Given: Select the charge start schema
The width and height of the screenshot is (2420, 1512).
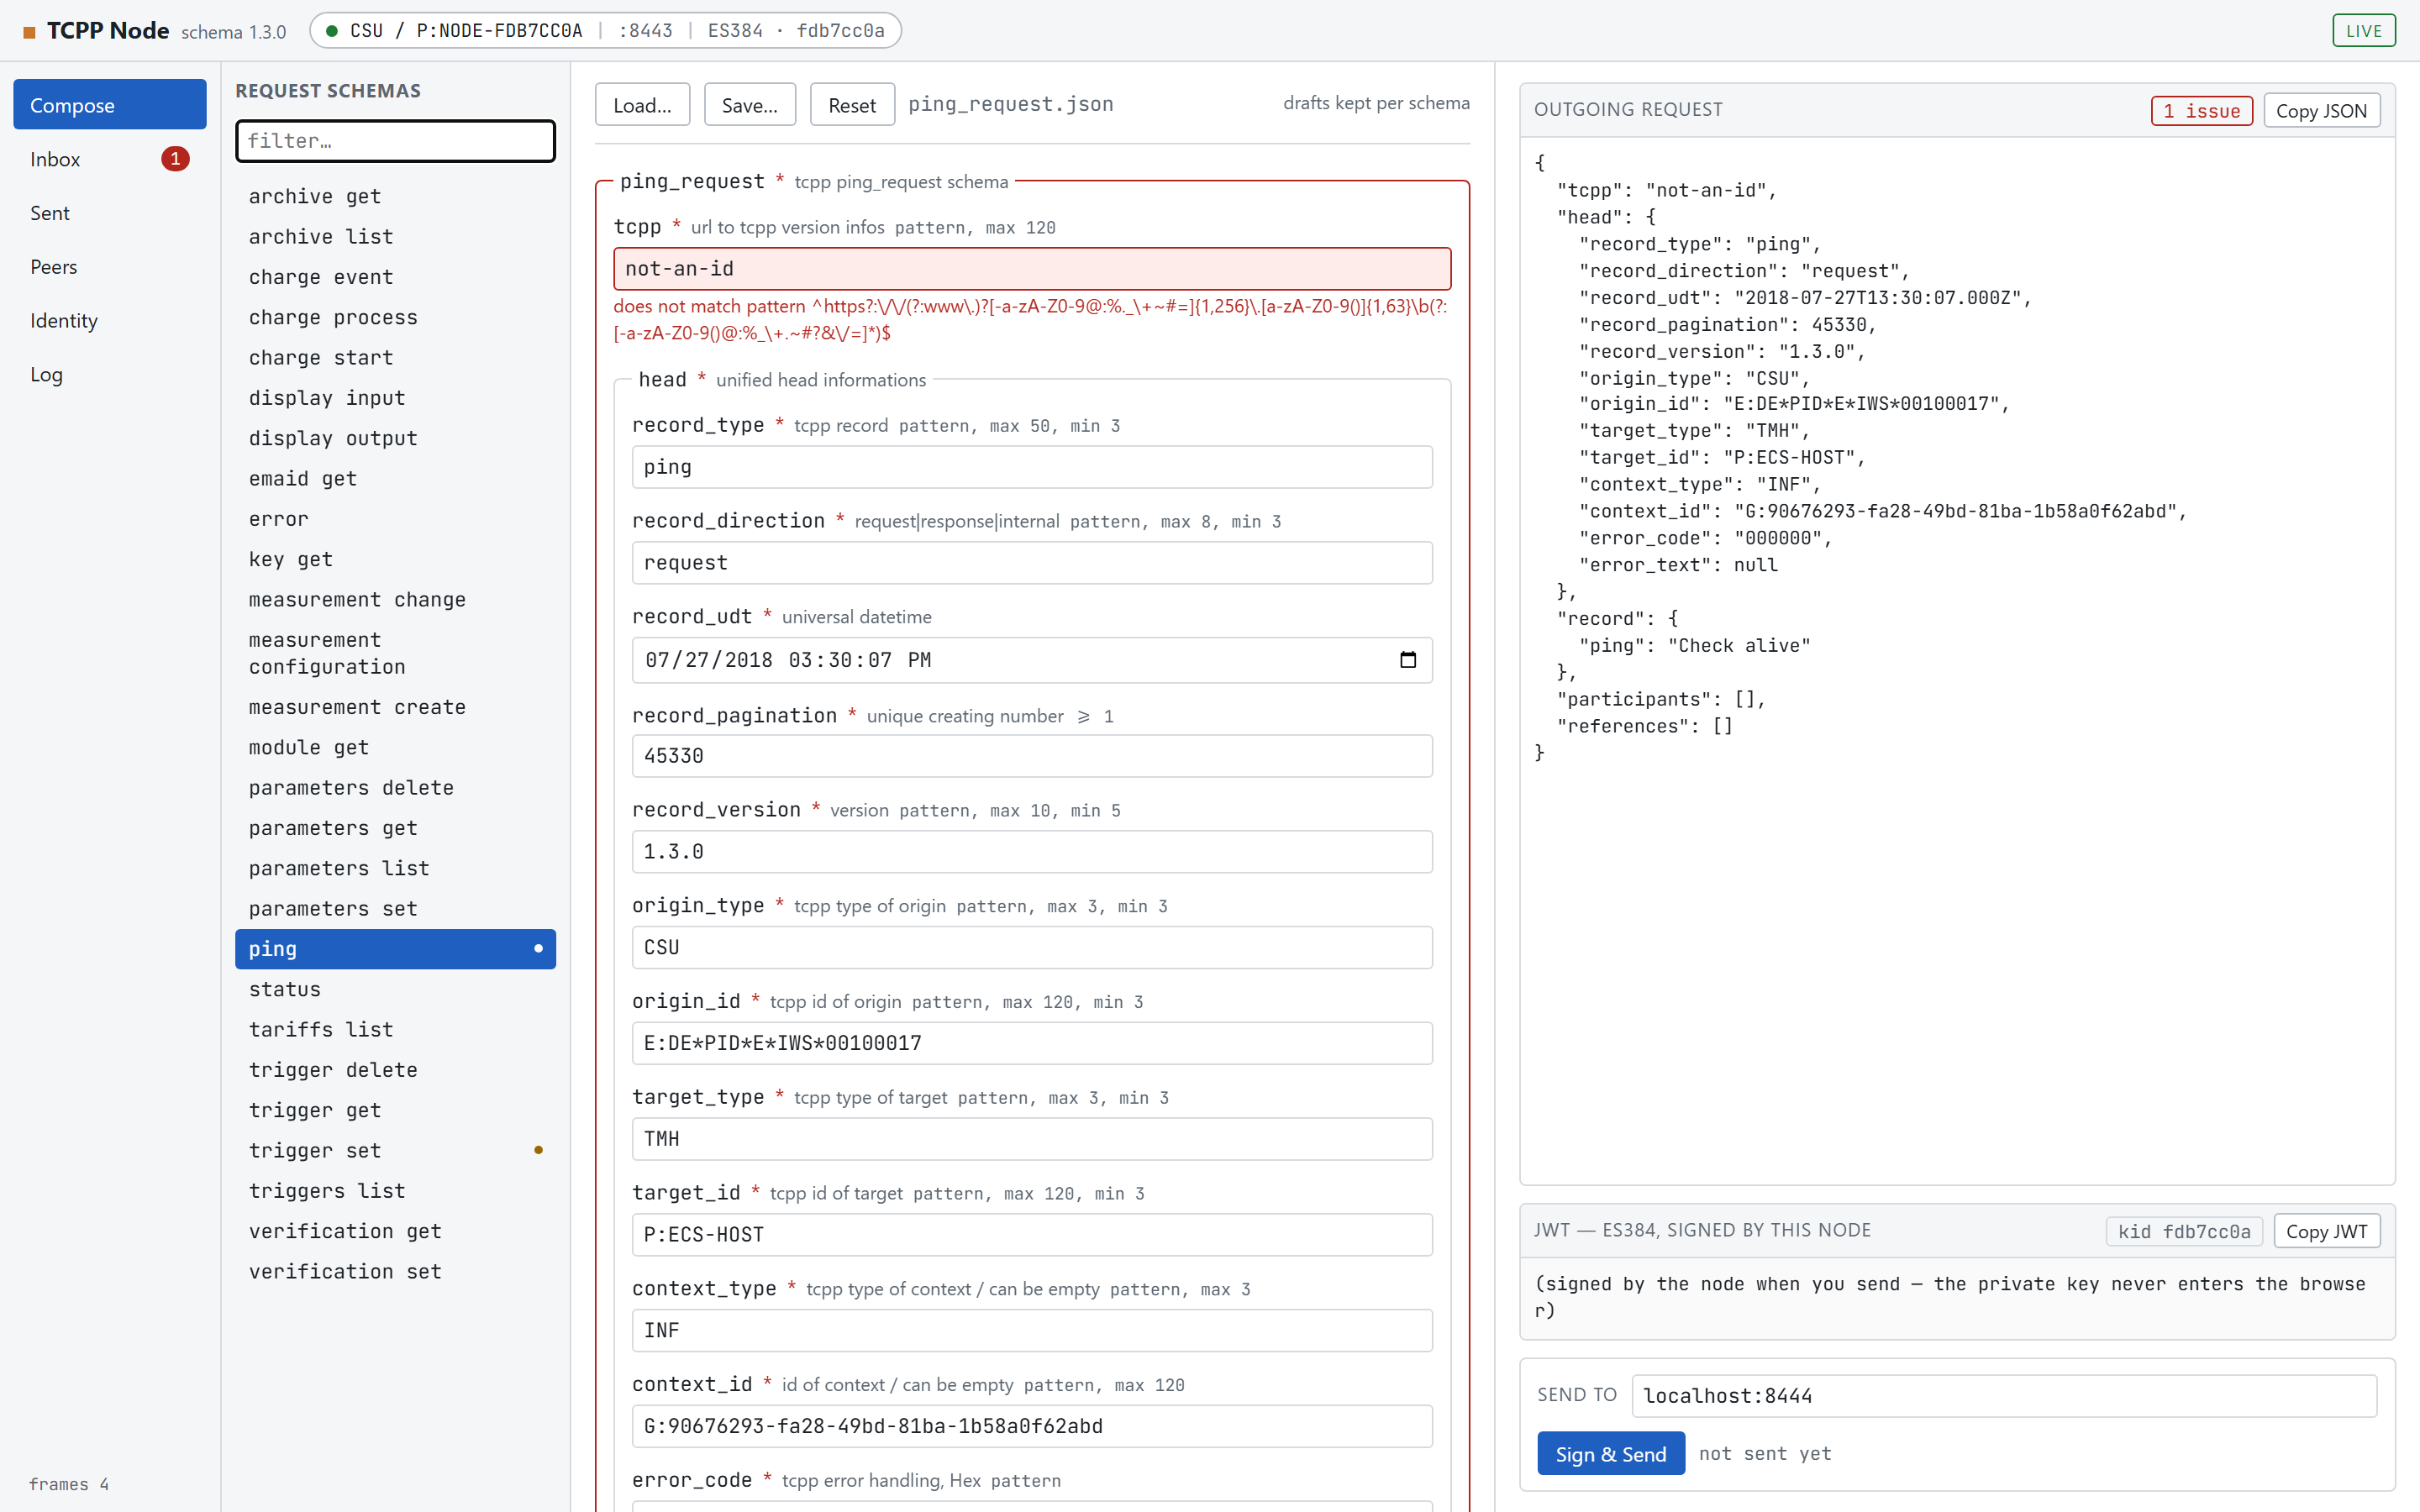Looking at the screenshot, I should tap(395, 358).
